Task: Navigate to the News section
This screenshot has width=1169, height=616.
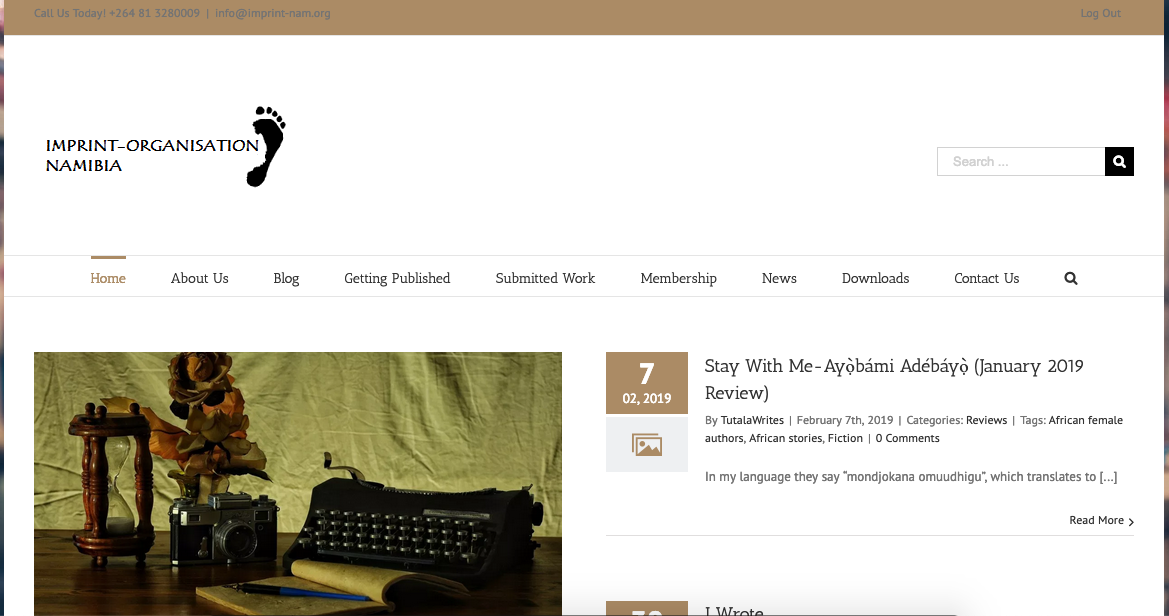Action: click(x=779, y=278)
